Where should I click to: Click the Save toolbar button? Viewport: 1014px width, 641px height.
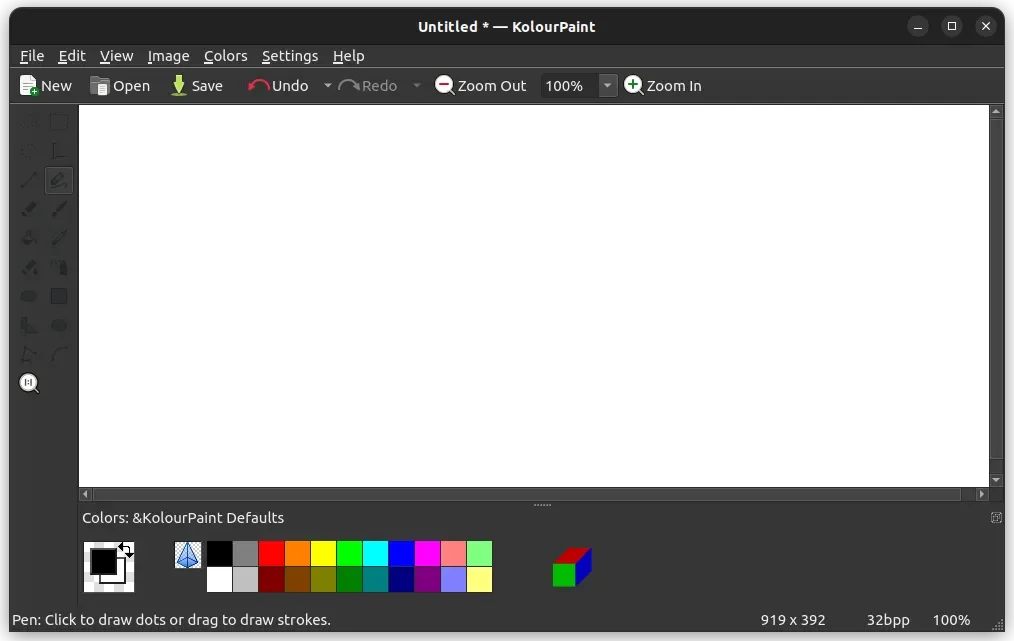pos(197,85)
